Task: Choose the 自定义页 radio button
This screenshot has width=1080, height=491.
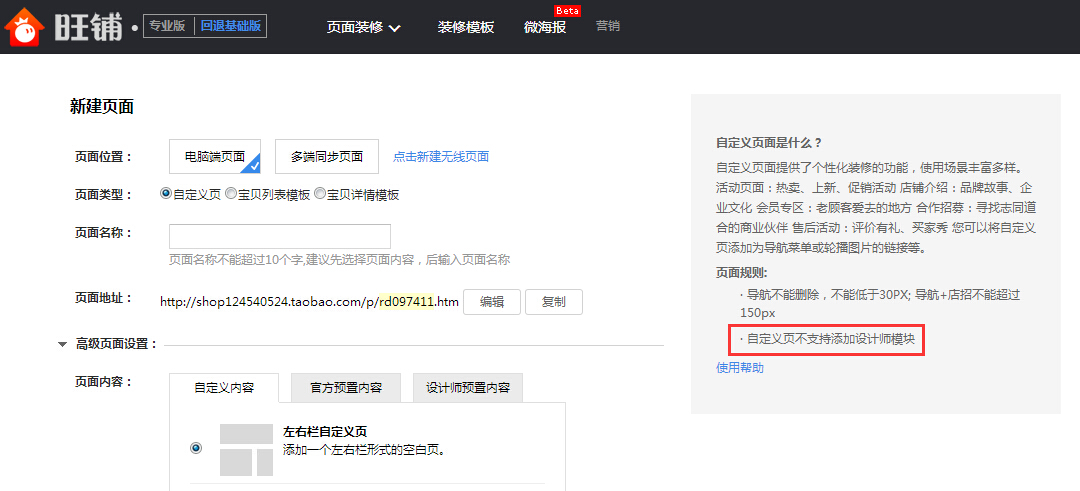Action: pos(165,194)
